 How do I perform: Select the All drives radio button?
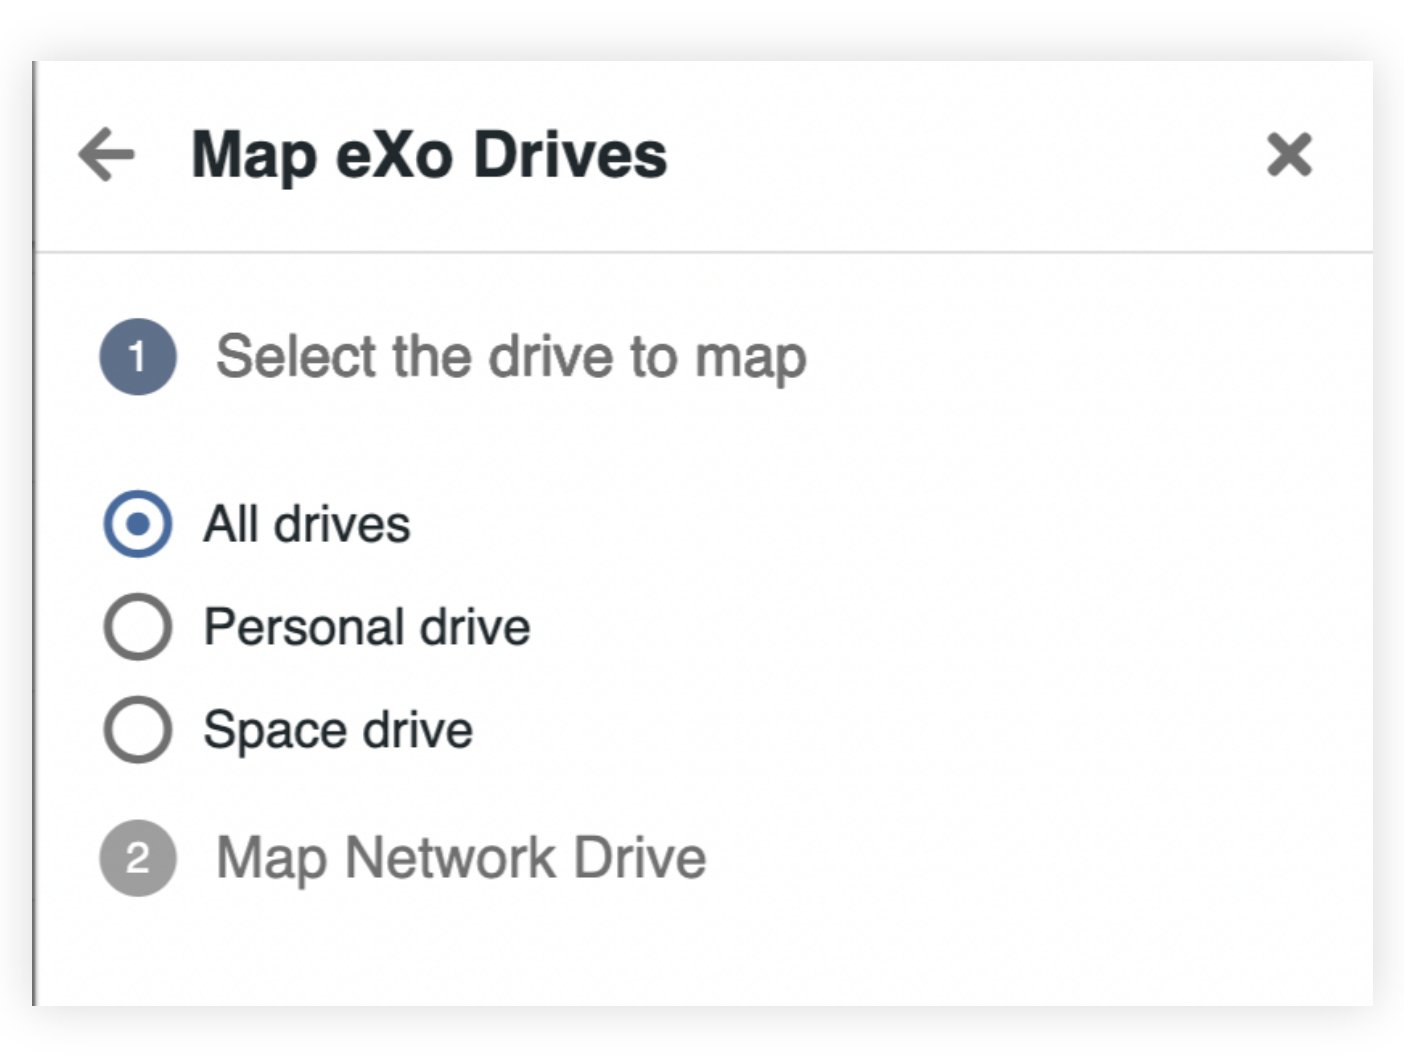[x=138, y=524]
